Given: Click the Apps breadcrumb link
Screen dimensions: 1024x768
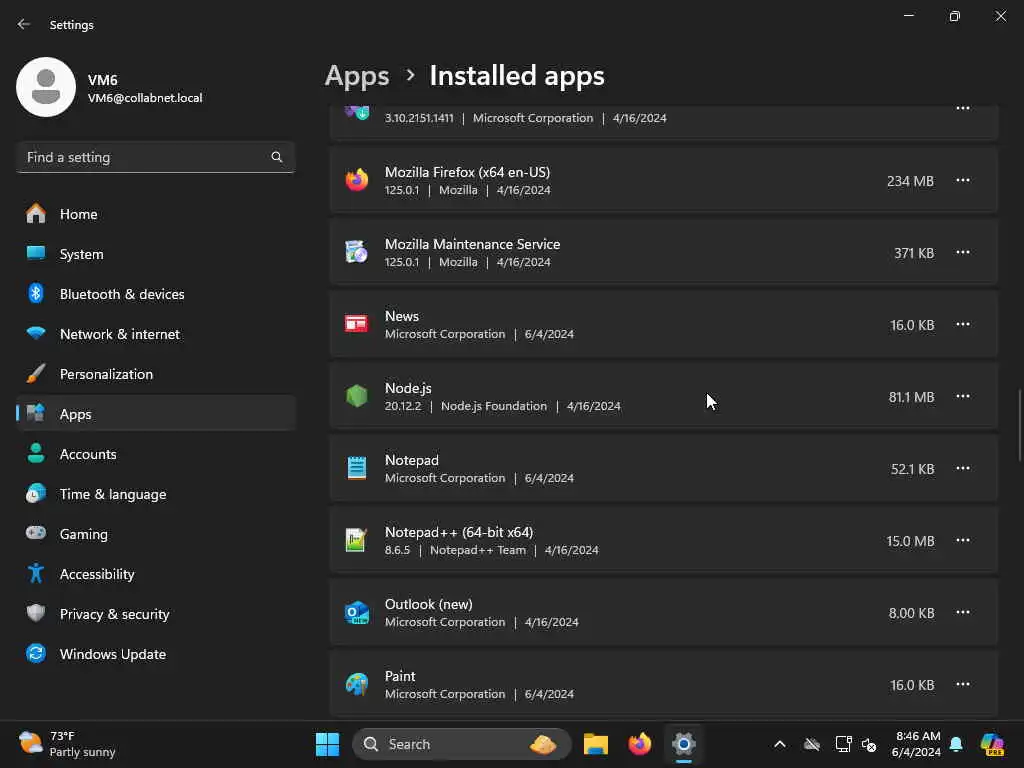Looking at the screenshot, I should point(357,76).
